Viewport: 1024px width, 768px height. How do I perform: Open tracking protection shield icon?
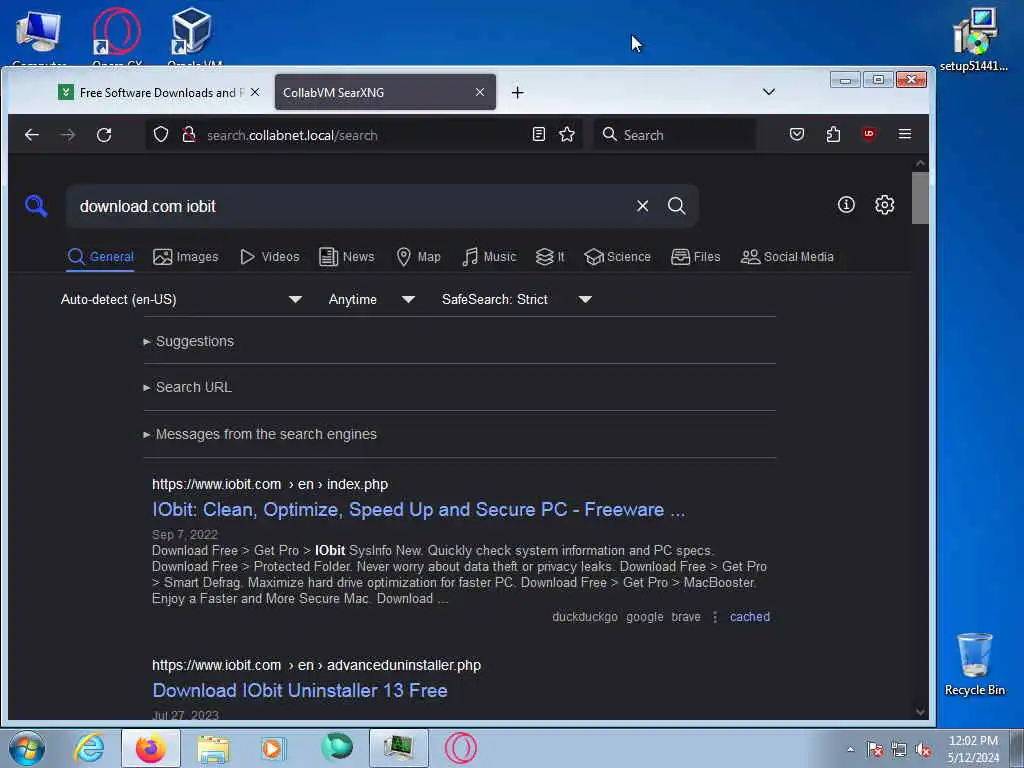(x=161, y=135)
